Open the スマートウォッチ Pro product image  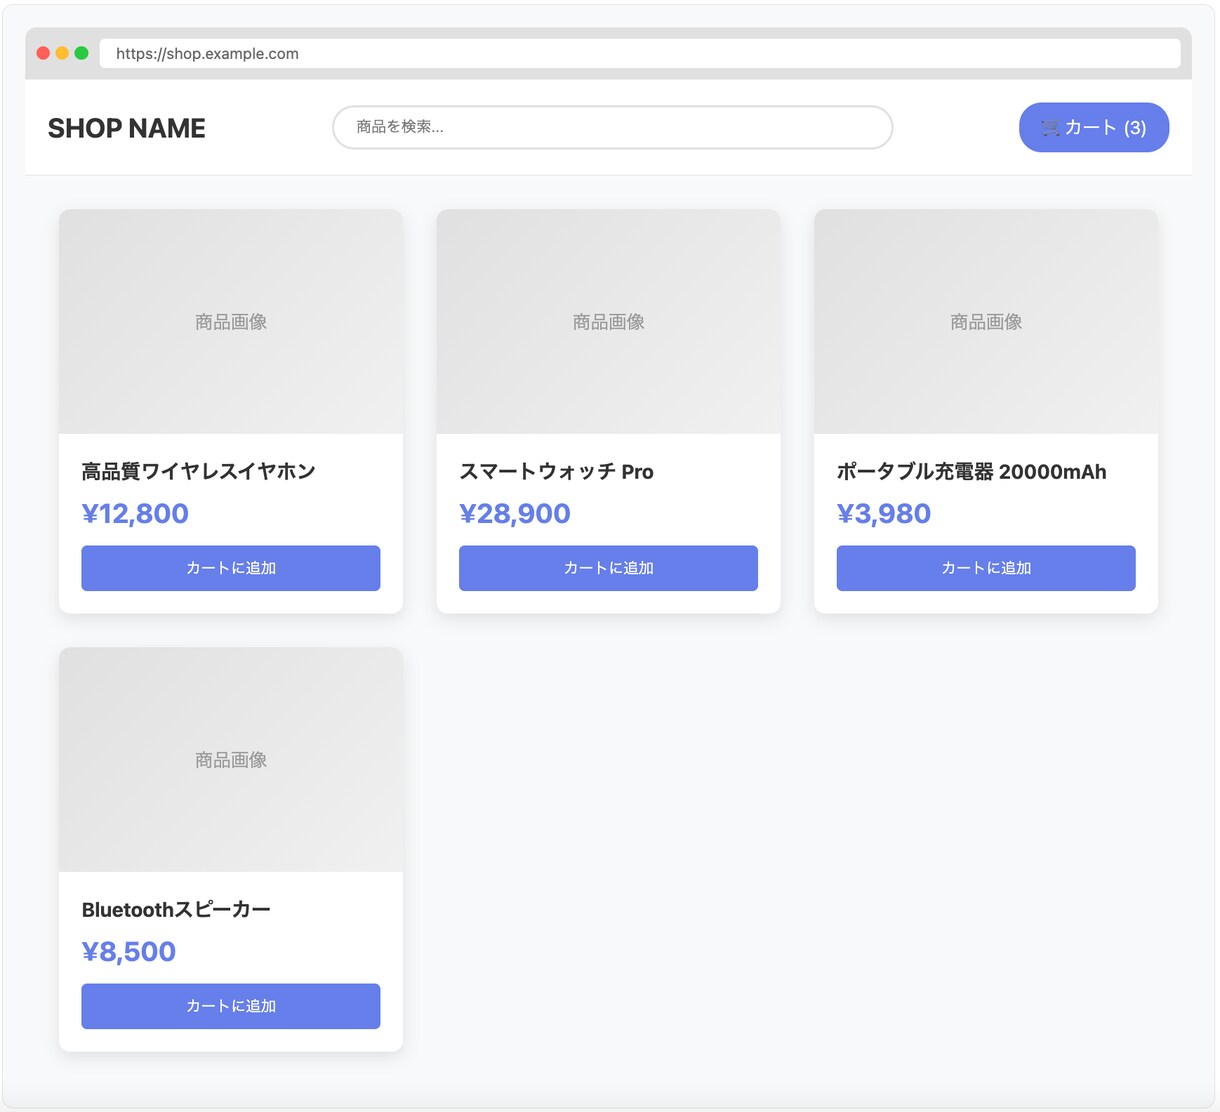click(608, 321)
